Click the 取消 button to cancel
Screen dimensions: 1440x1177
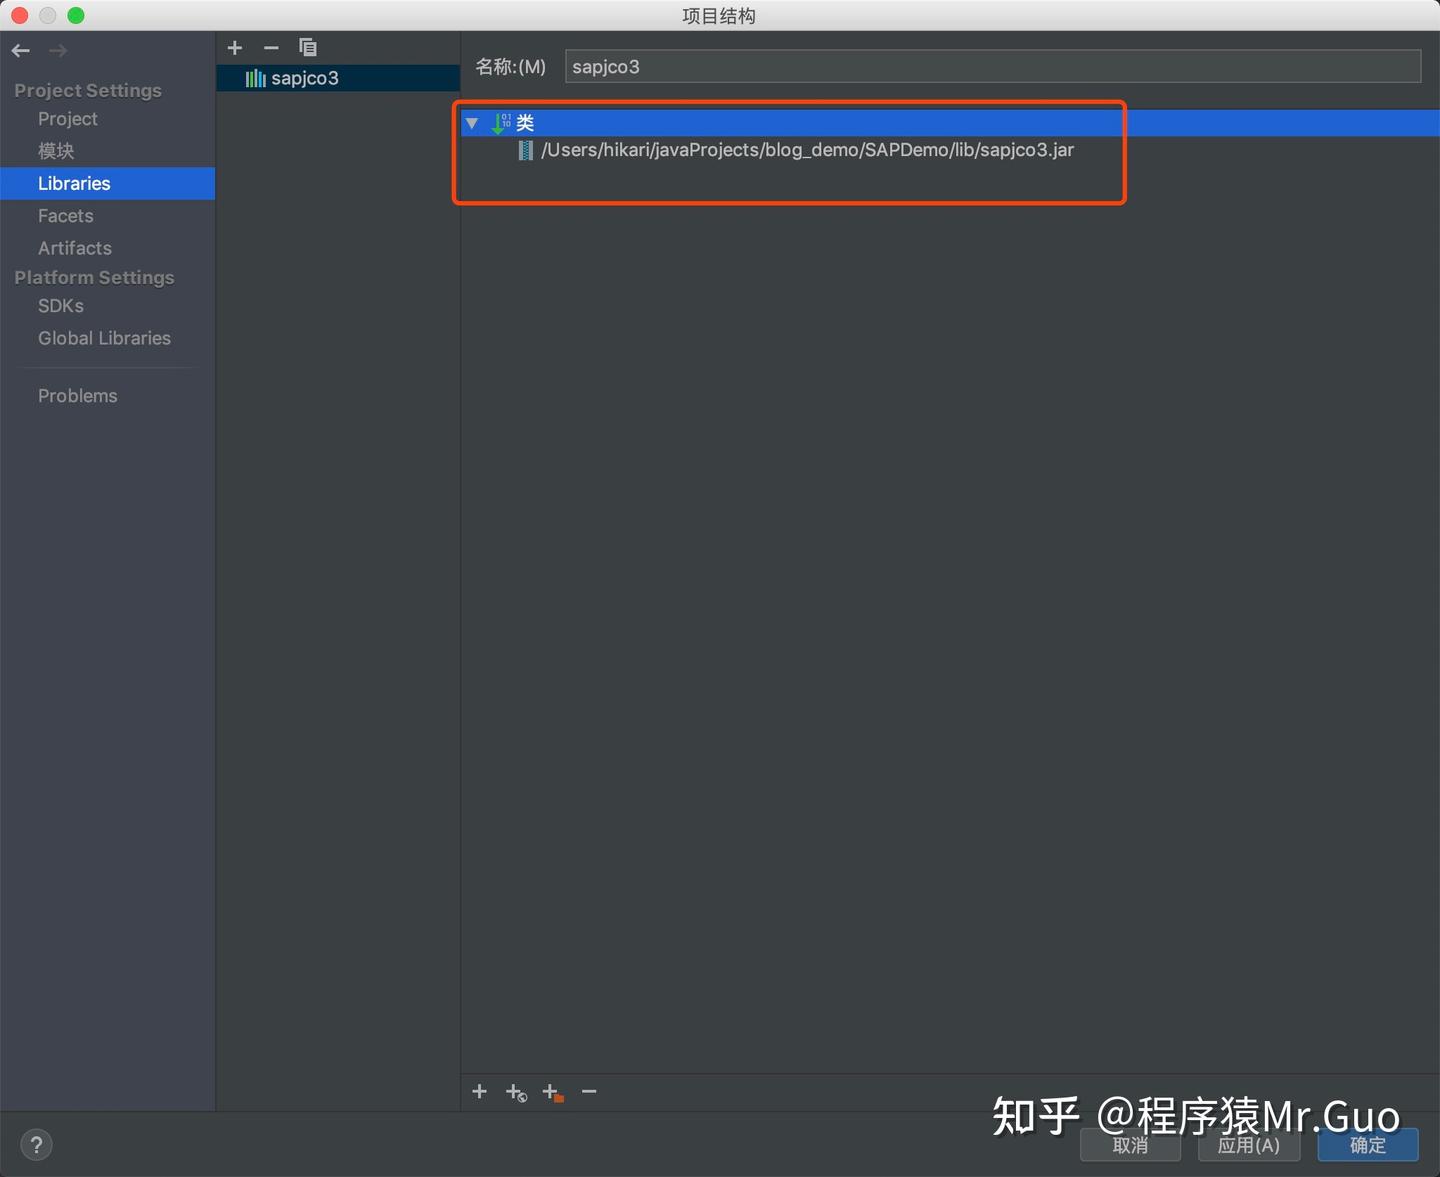(1130, 1146)
